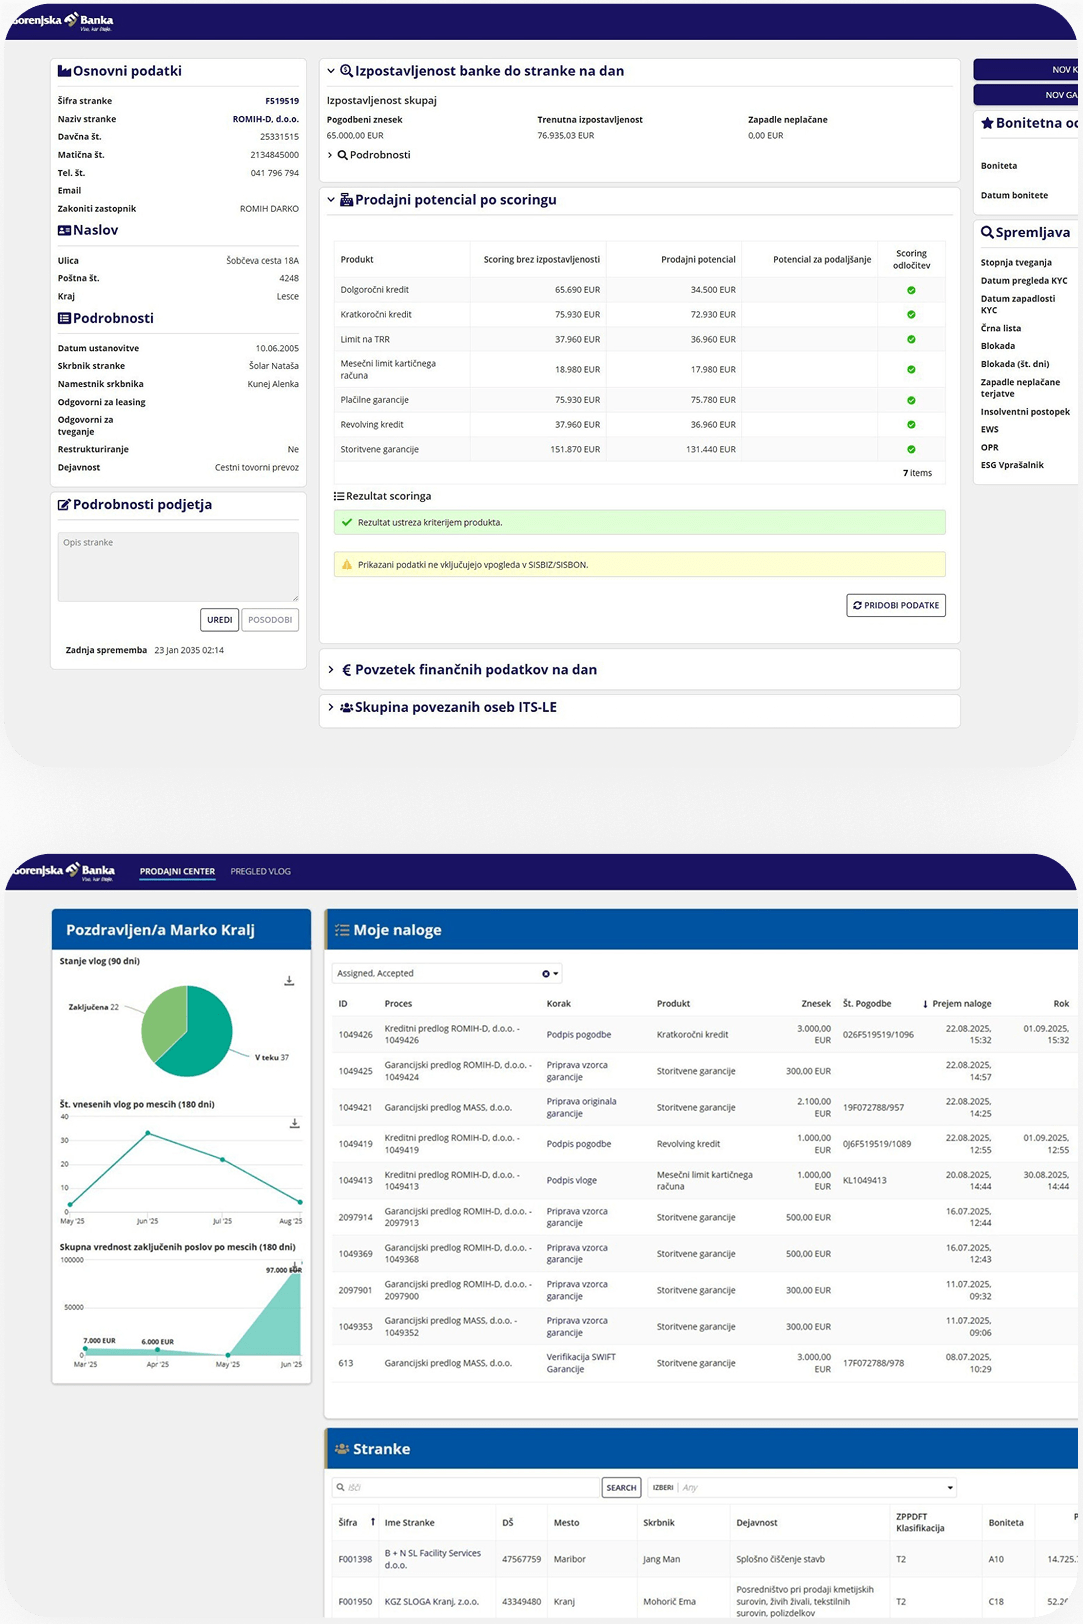Click the UREDI button under Opis stranke
1083x1624 pixels.
[x=219, y=620]
